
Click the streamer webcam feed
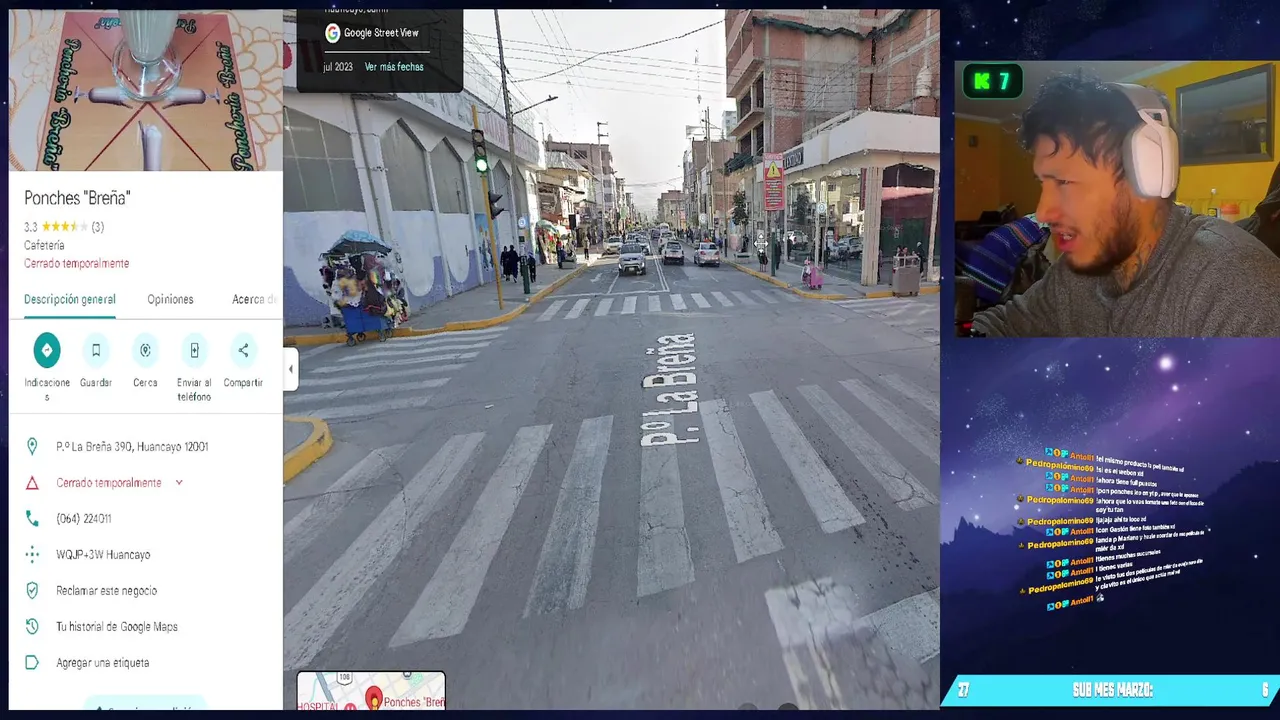tap(1117, 199)
